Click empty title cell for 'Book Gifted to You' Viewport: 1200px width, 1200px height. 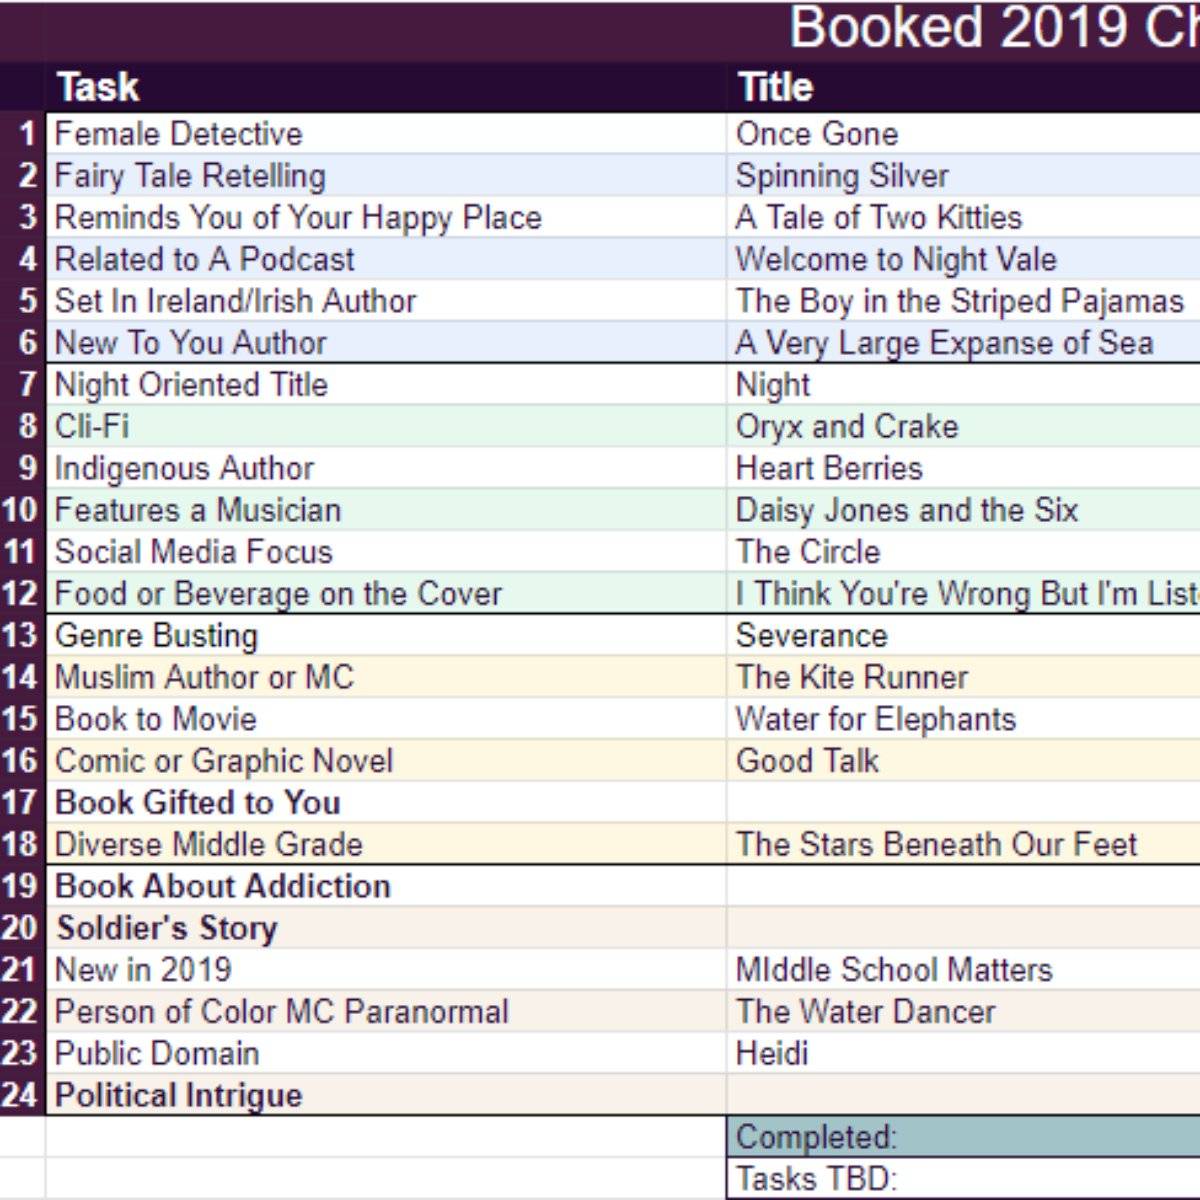coord(962,802)
